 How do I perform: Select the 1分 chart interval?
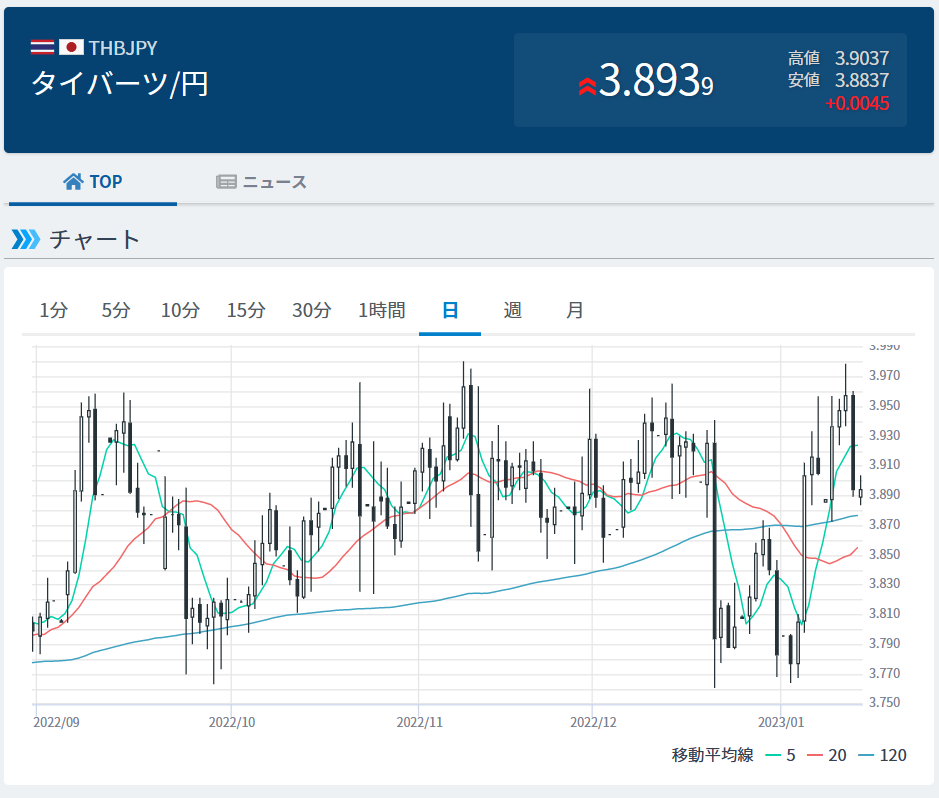coord(53,310)
